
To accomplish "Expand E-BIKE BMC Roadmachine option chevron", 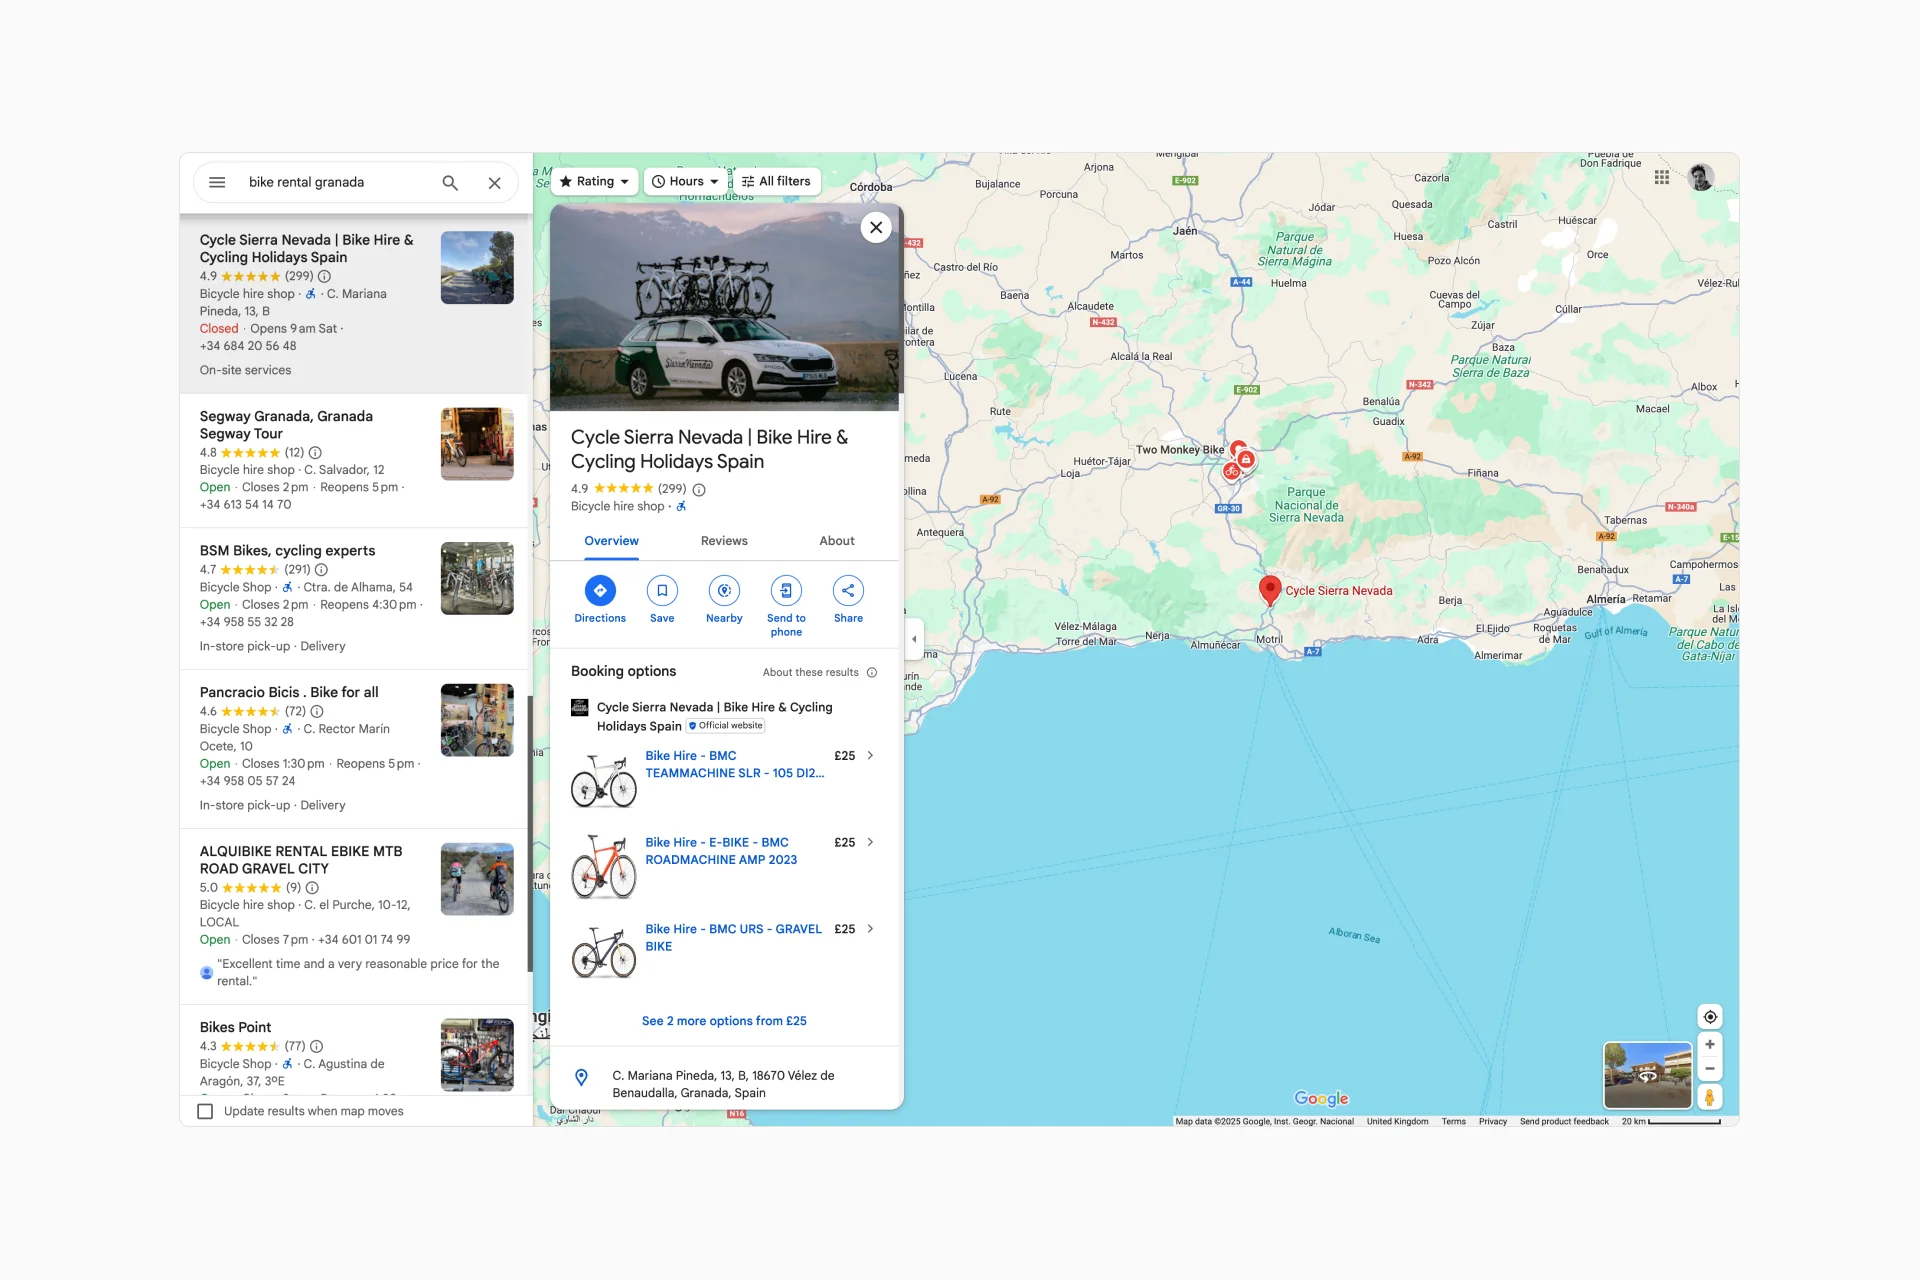I will [870, 843].
